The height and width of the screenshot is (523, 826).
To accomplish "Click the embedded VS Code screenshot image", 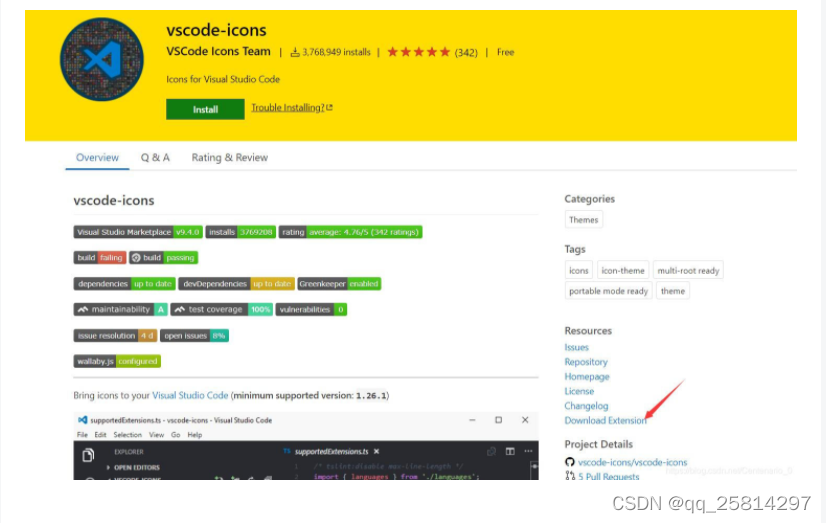I will (306, 446).
